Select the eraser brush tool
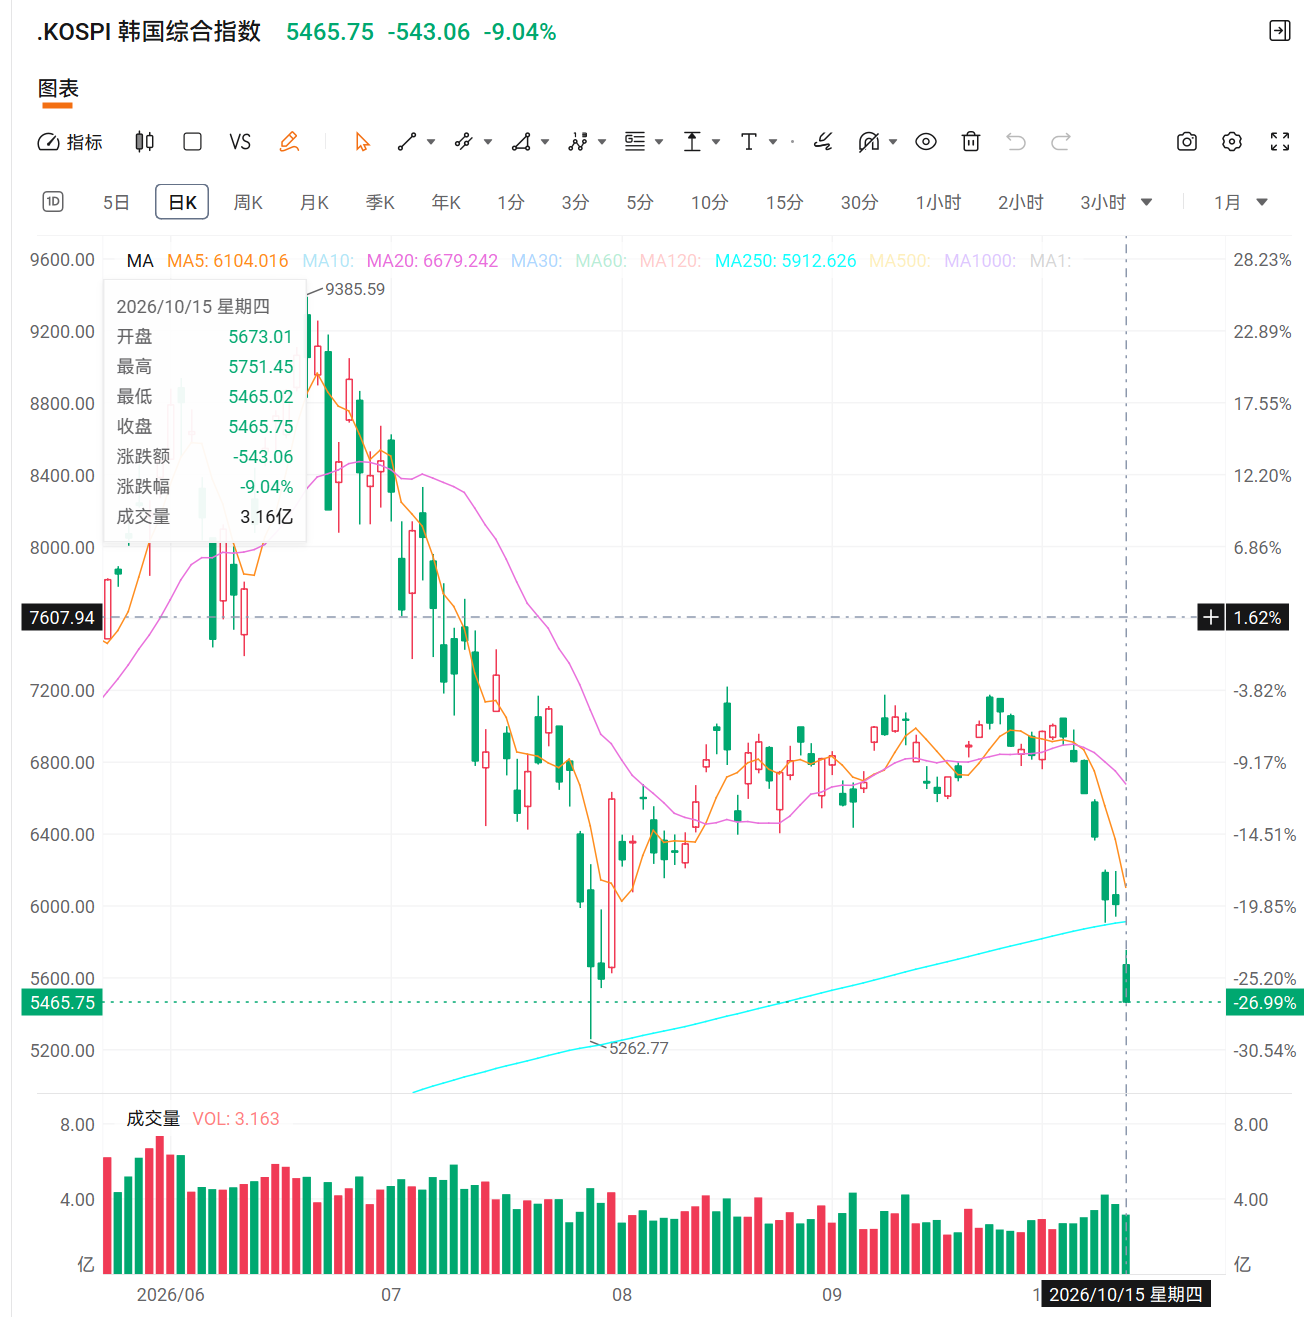This screenshot has width=1308, height=1317. point(823,142)
